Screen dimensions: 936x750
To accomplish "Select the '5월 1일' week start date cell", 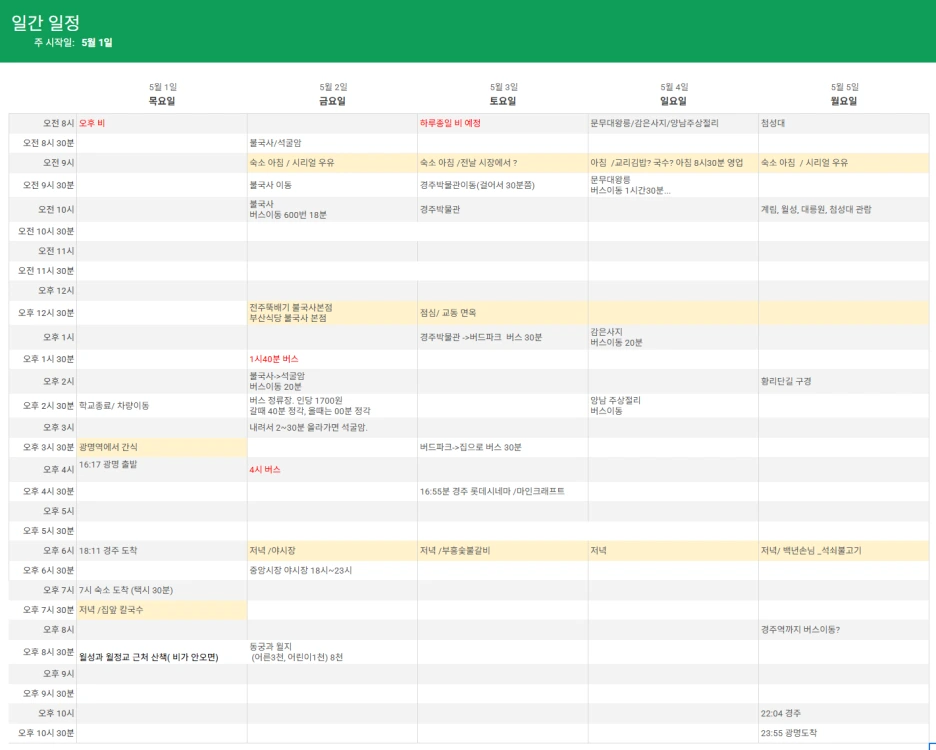I will [97, 42].
